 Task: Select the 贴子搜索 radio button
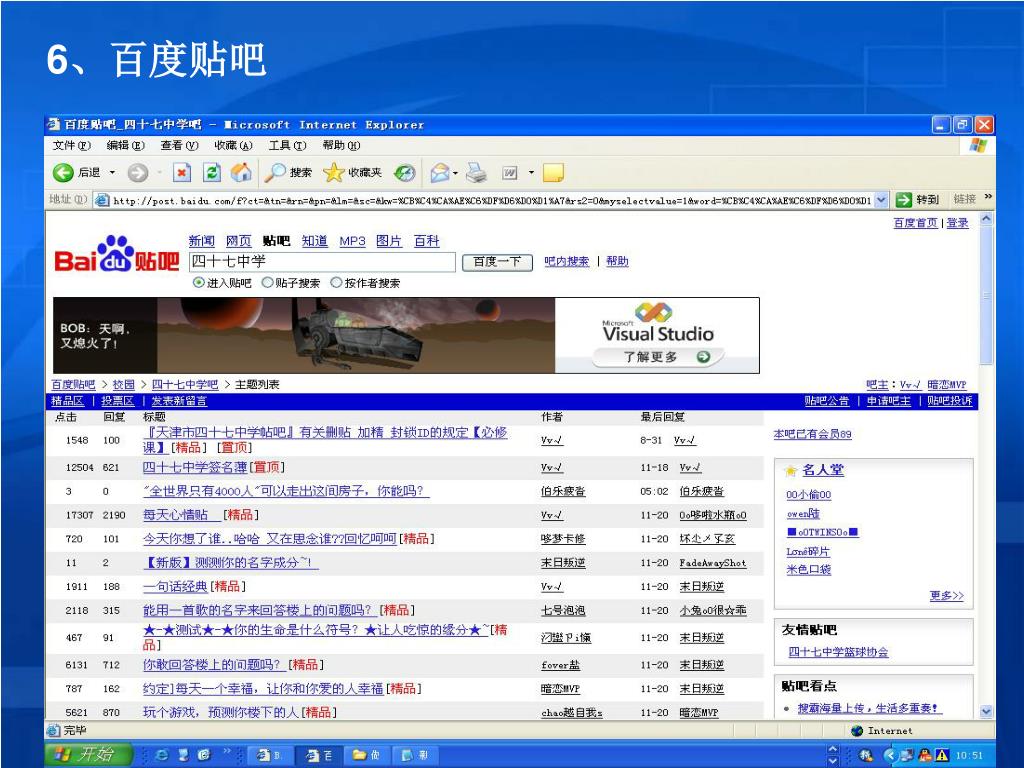pyautogui.click(x=266, y=282)
